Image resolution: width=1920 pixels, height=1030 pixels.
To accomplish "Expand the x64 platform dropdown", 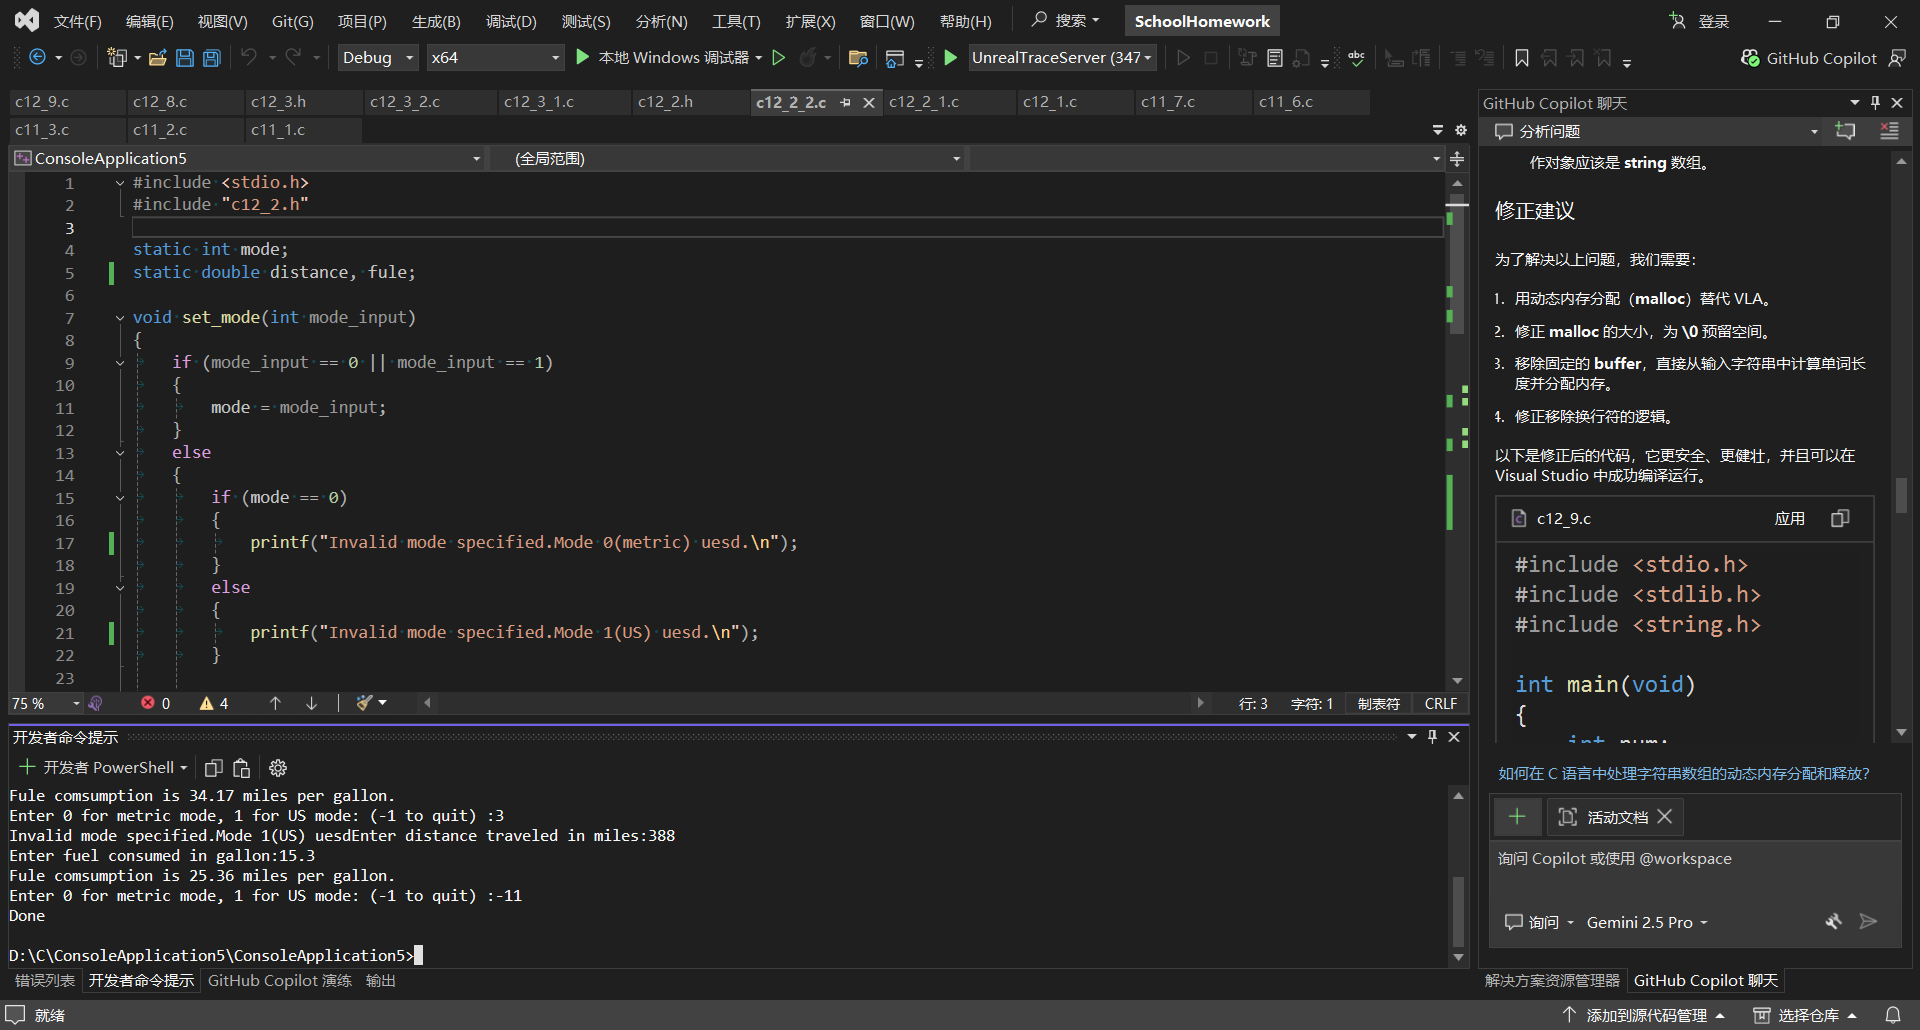I will click(x=555, y=58).
